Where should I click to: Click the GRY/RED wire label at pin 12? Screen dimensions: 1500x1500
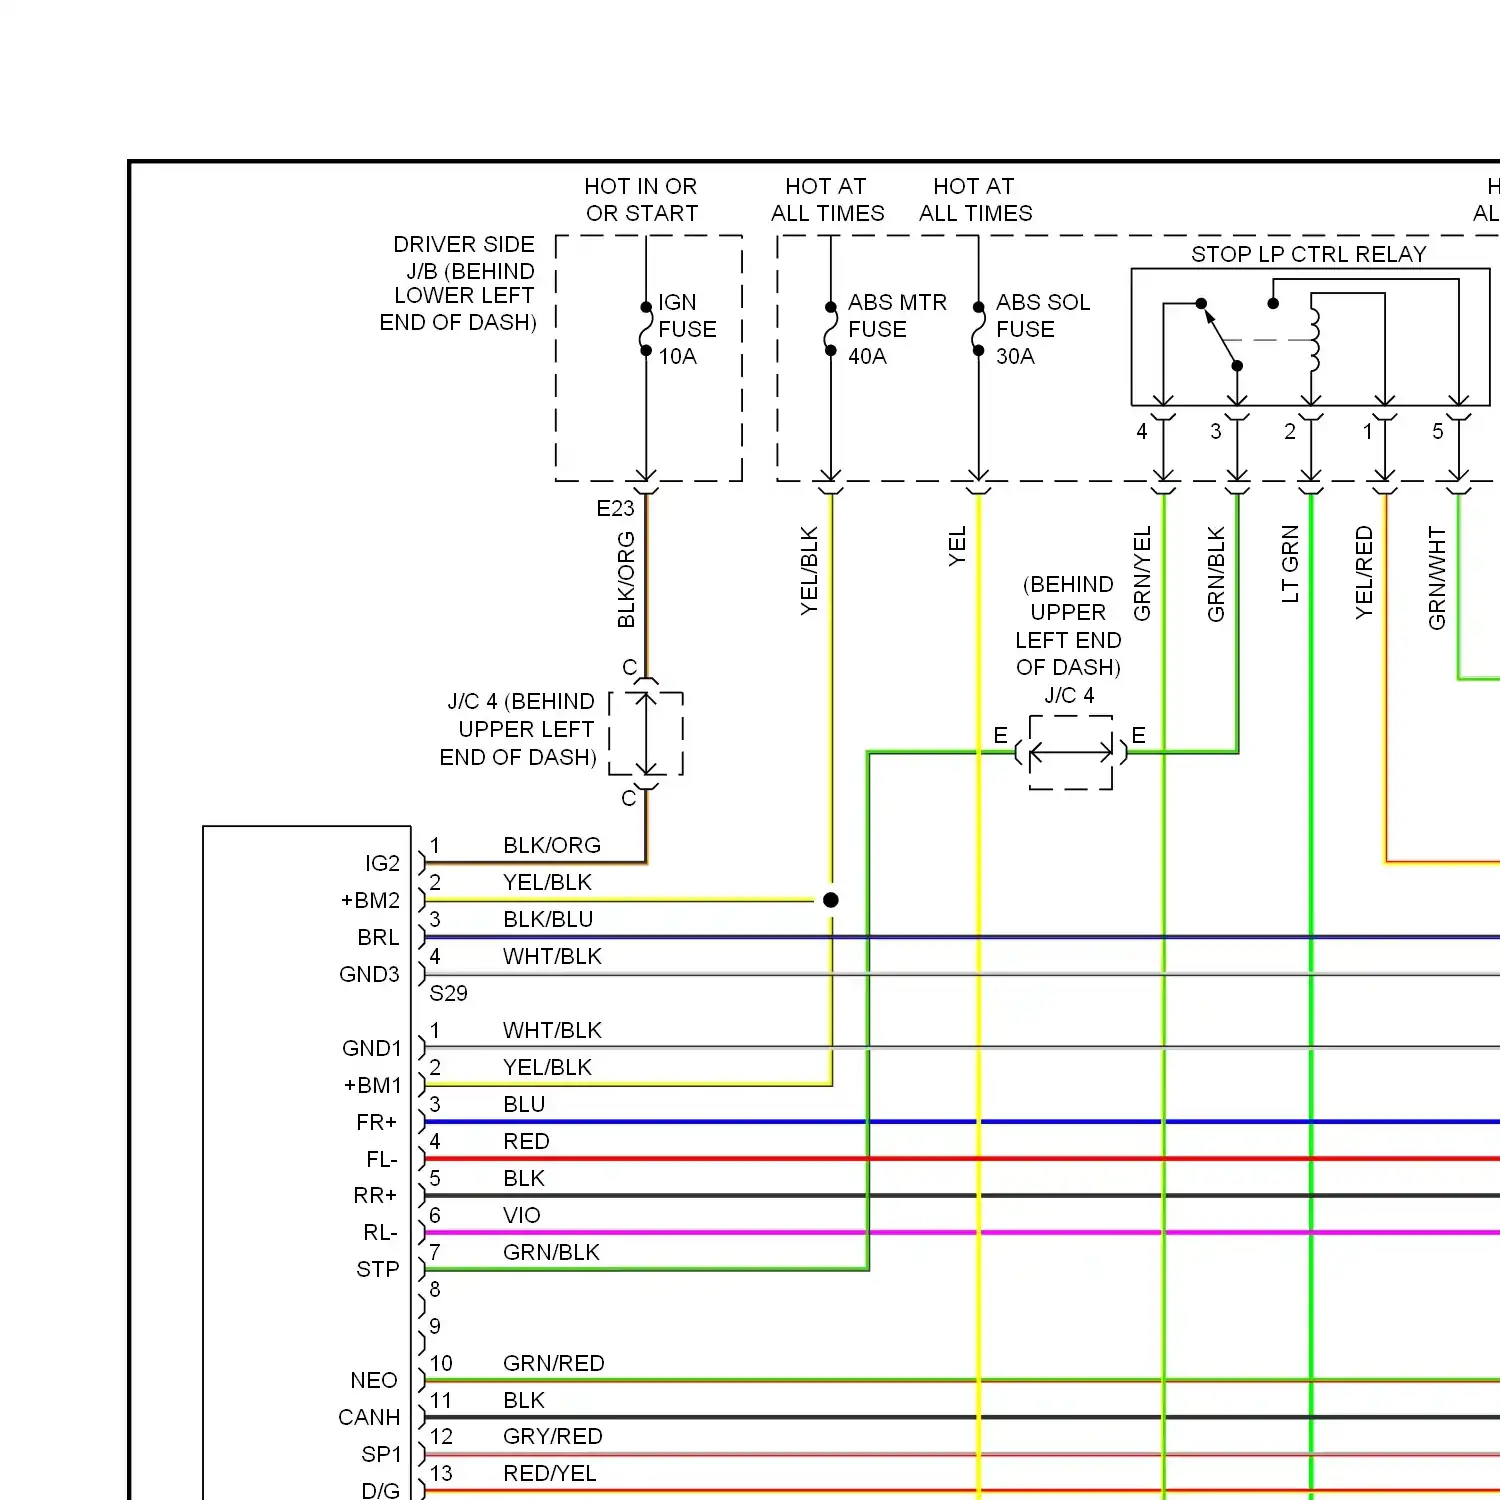click(x=553, y=1436)
